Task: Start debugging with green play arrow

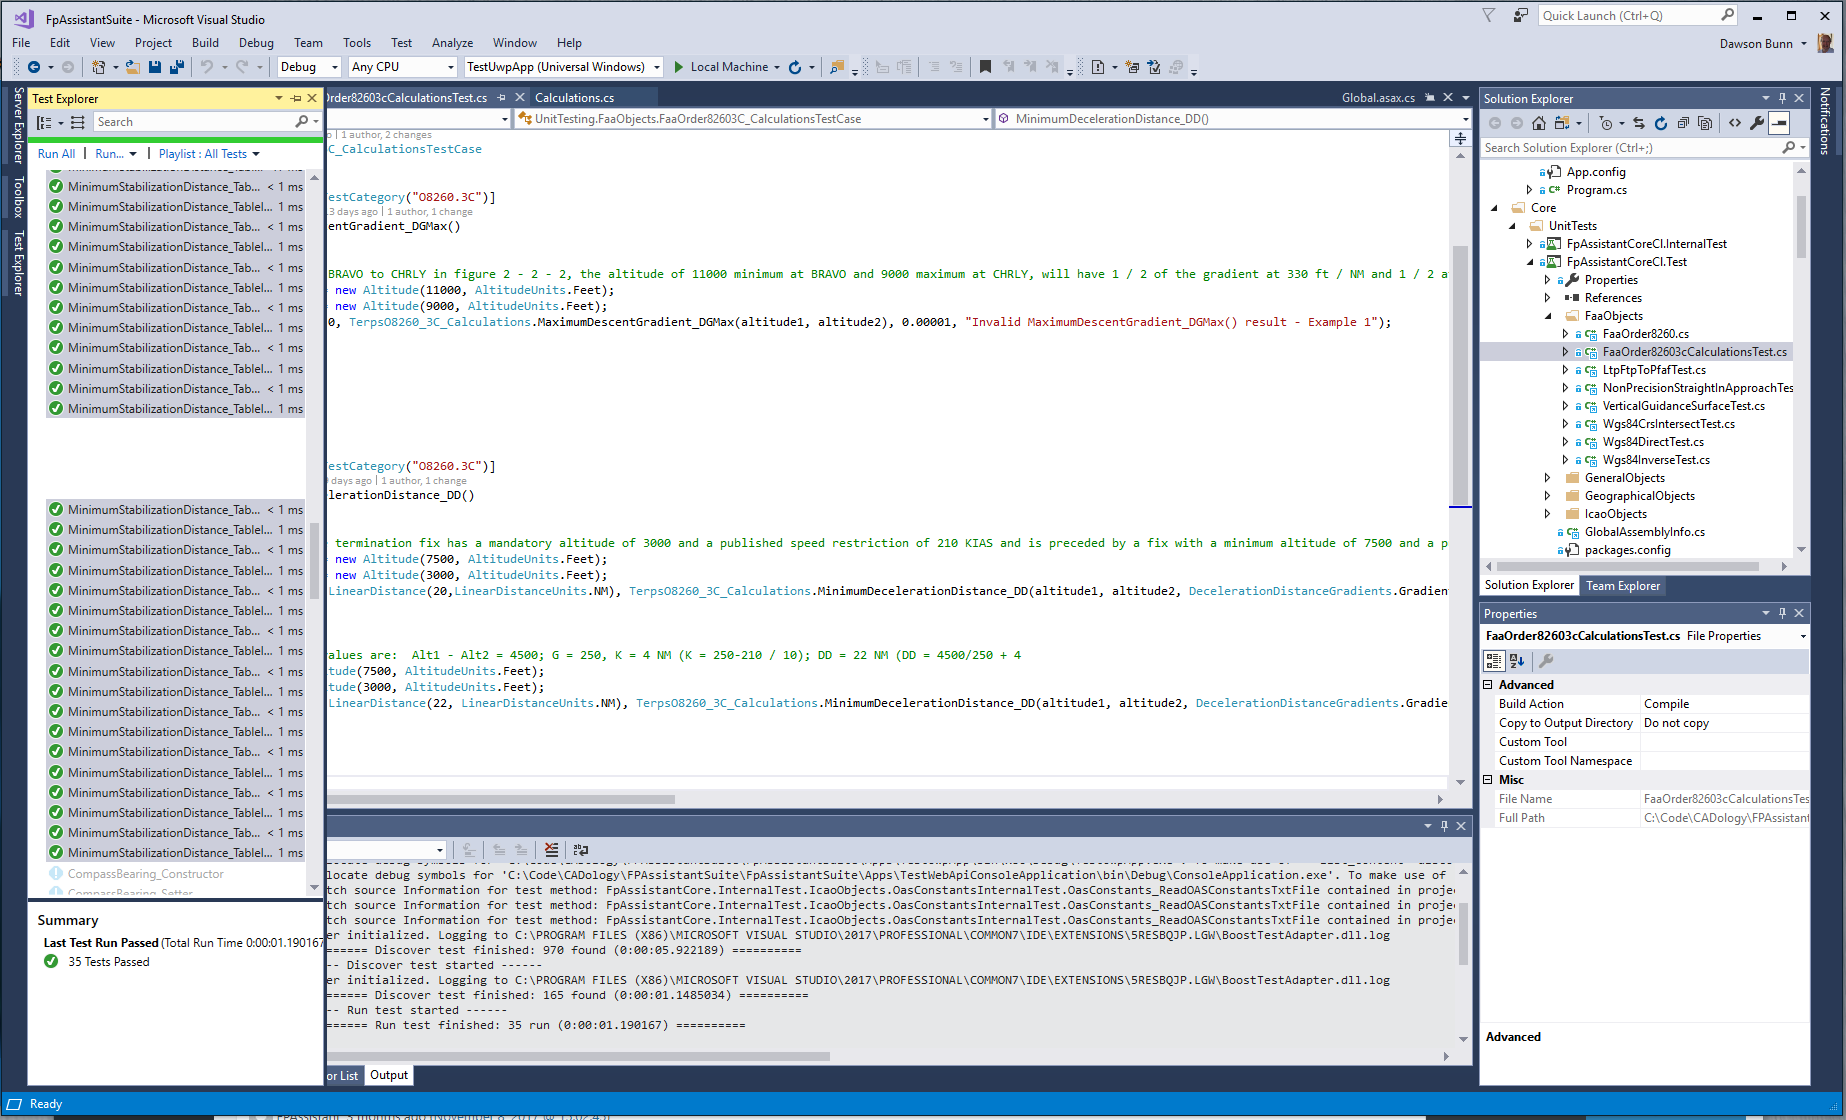Action: click(679, 67)
